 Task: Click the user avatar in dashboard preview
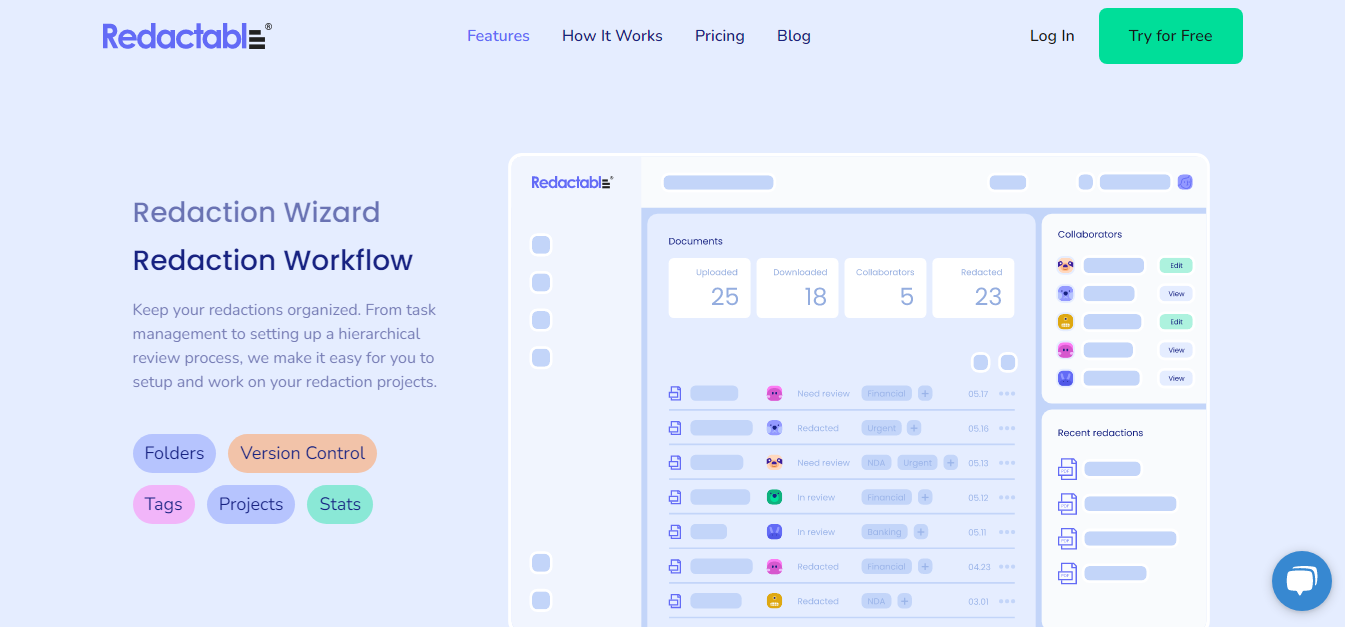pyautogui.click(x=1185, y=182)
